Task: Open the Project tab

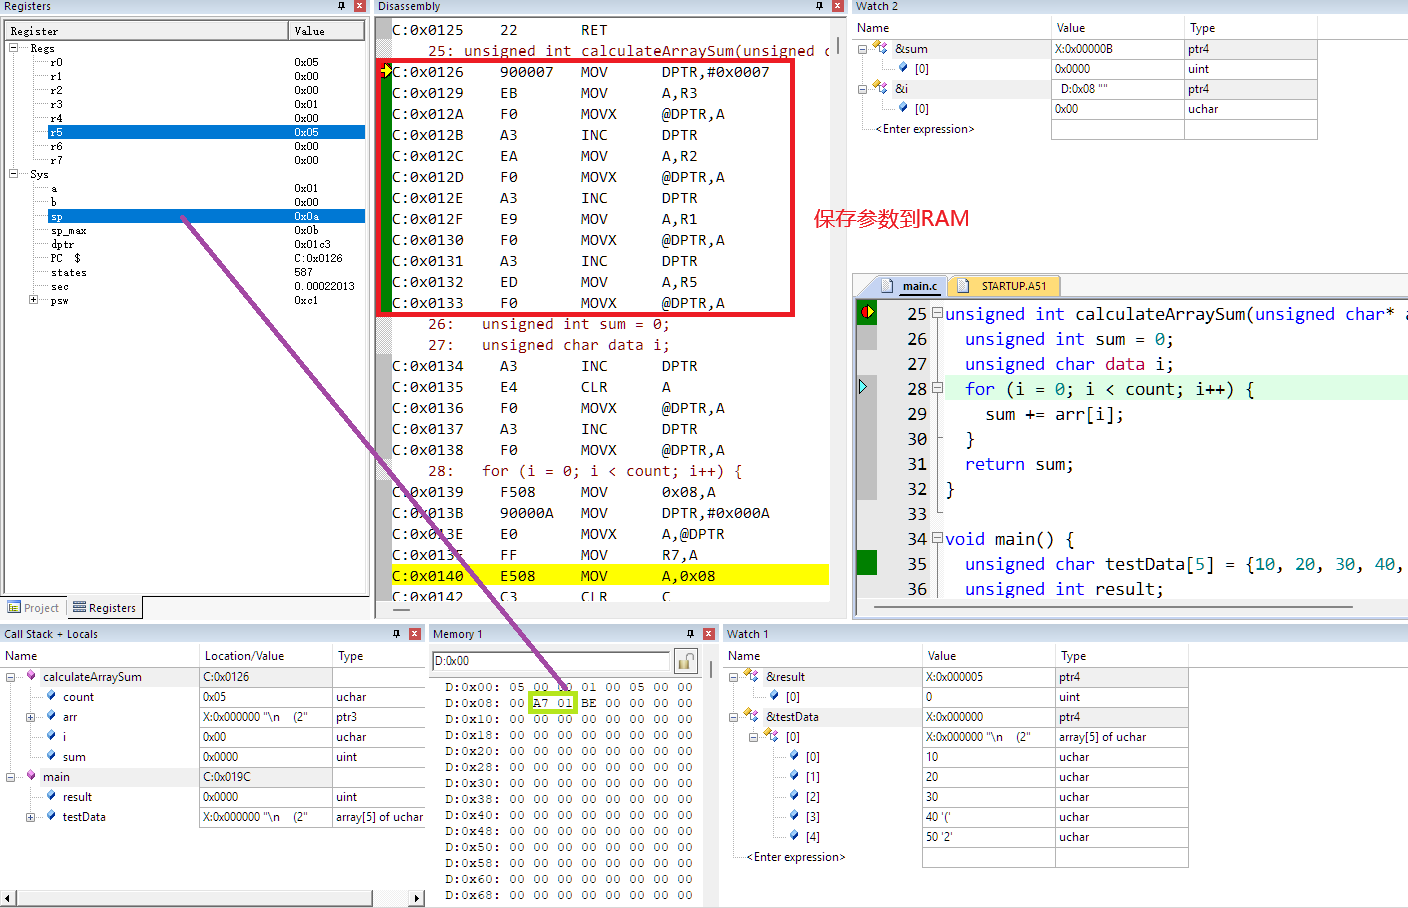Action: [x=34, y=608]
